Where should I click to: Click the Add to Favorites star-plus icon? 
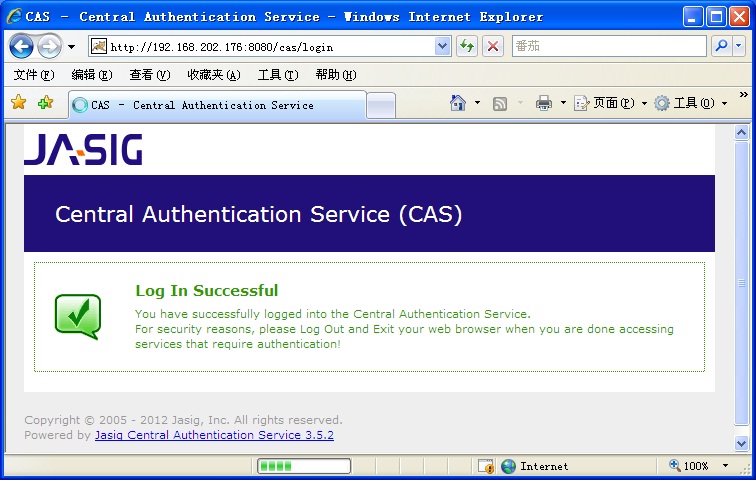[x=45, y=102]
